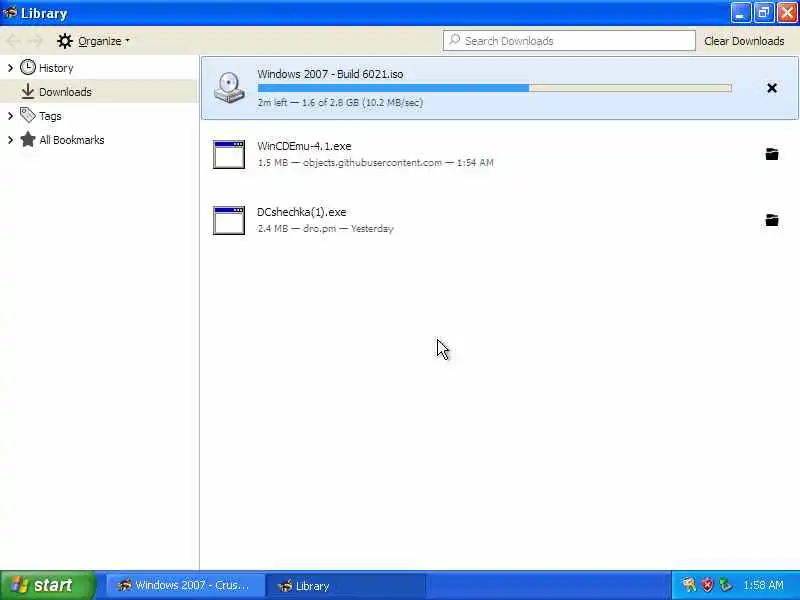Open the Start menu
800x600 pixels.
pos(47,585)
